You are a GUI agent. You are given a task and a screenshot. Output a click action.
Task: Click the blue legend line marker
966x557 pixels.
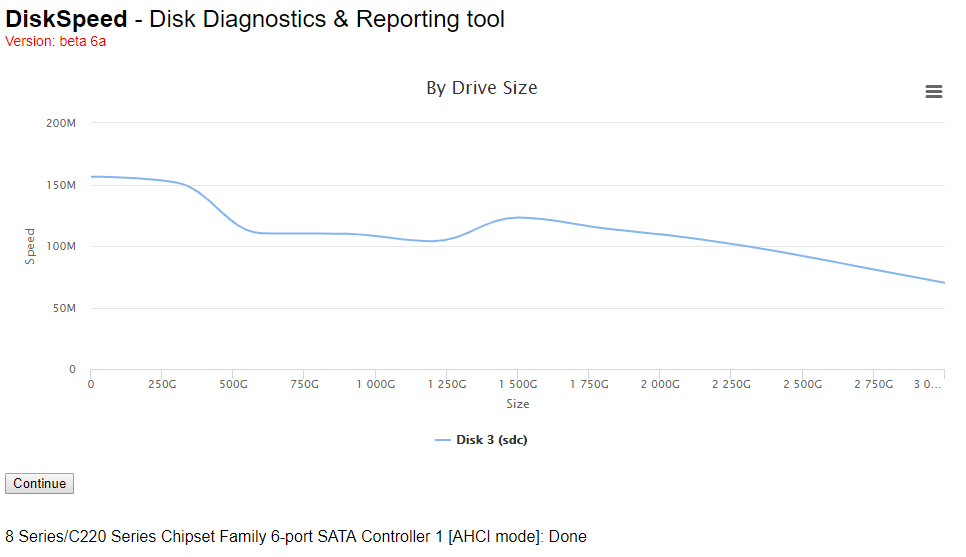click(442, 440)
